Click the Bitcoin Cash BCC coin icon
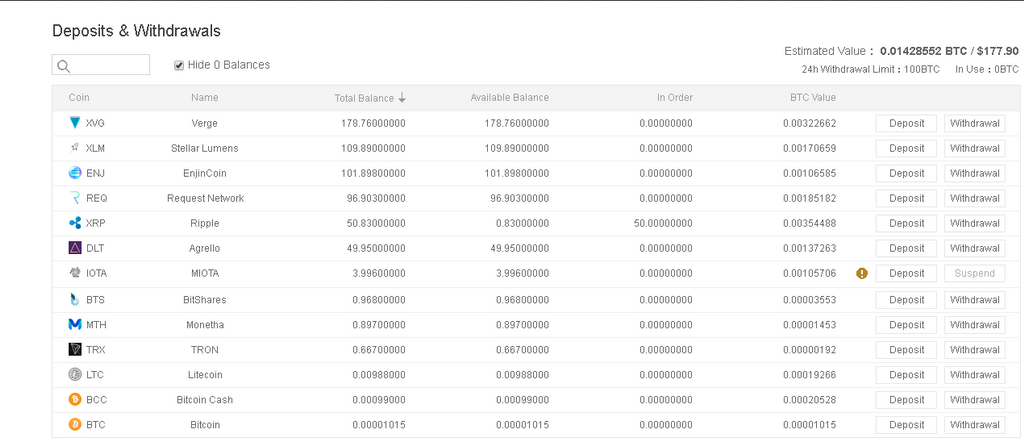The height and width of the screenshot is (443, 1024). 75,399
